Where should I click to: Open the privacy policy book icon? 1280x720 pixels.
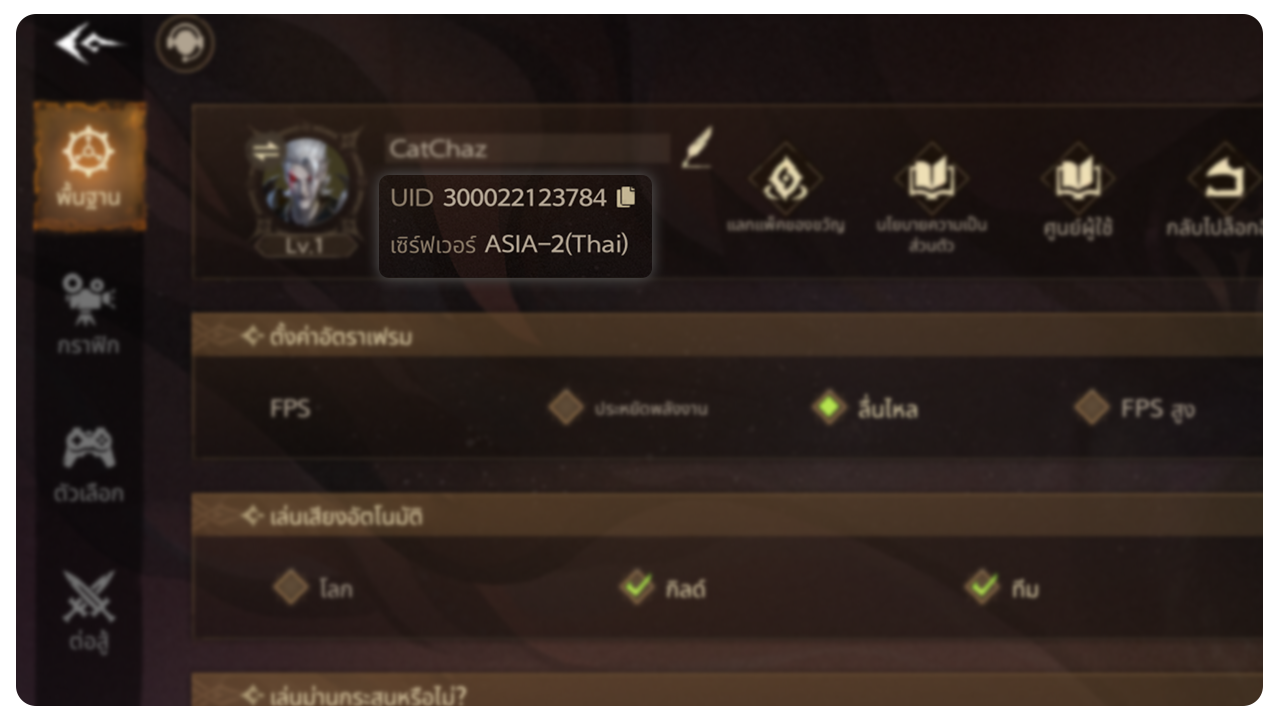931,180
